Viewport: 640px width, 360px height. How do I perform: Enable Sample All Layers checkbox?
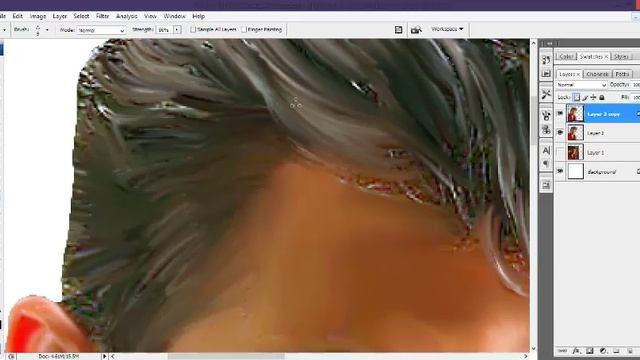[x=193, y=29]
